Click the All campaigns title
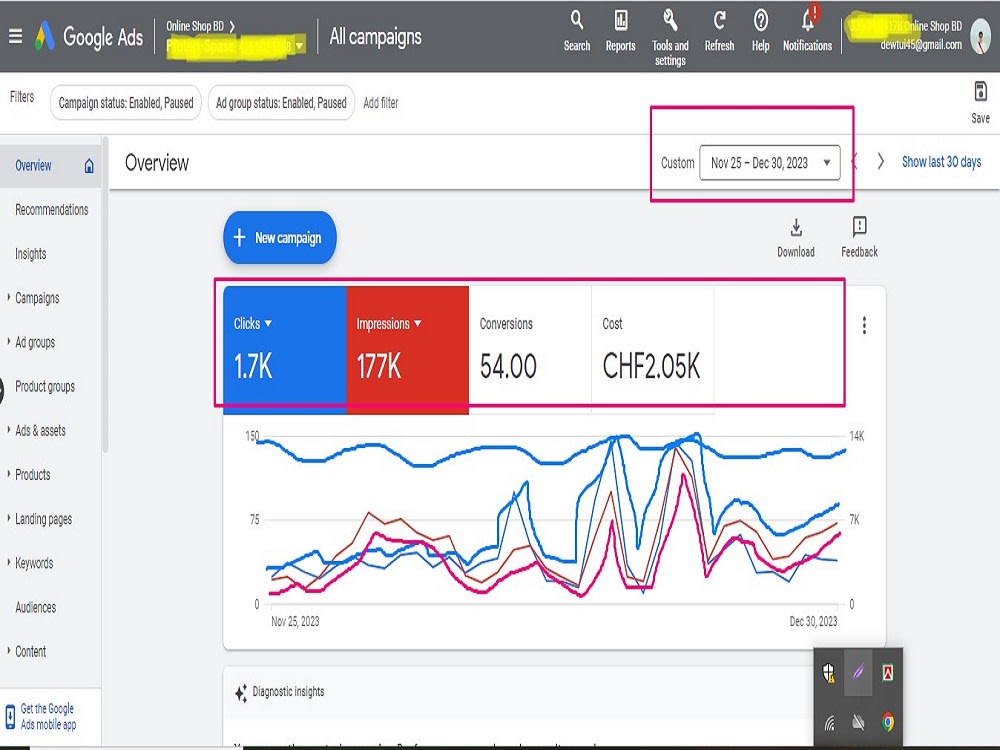This screenshot has height=750, width=1000. [376, 37]
